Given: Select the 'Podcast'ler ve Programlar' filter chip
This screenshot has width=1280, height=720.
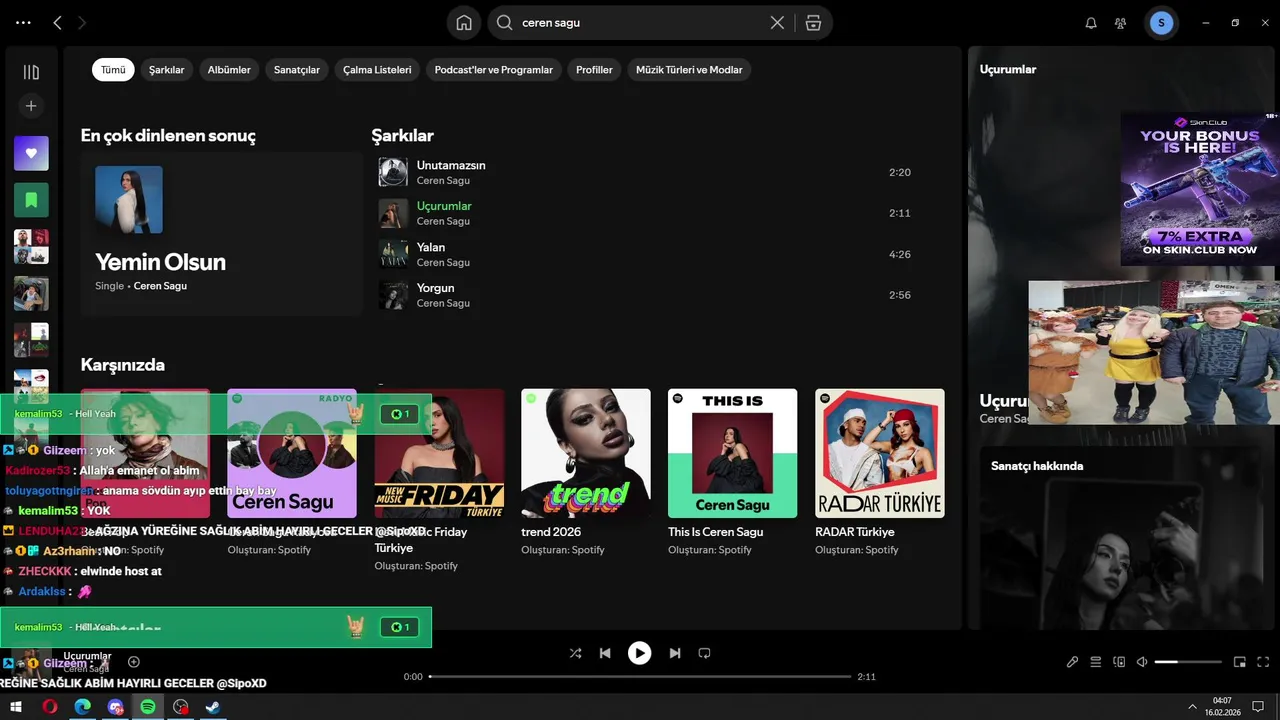Looking at the screenshot, I should point(494,70).
